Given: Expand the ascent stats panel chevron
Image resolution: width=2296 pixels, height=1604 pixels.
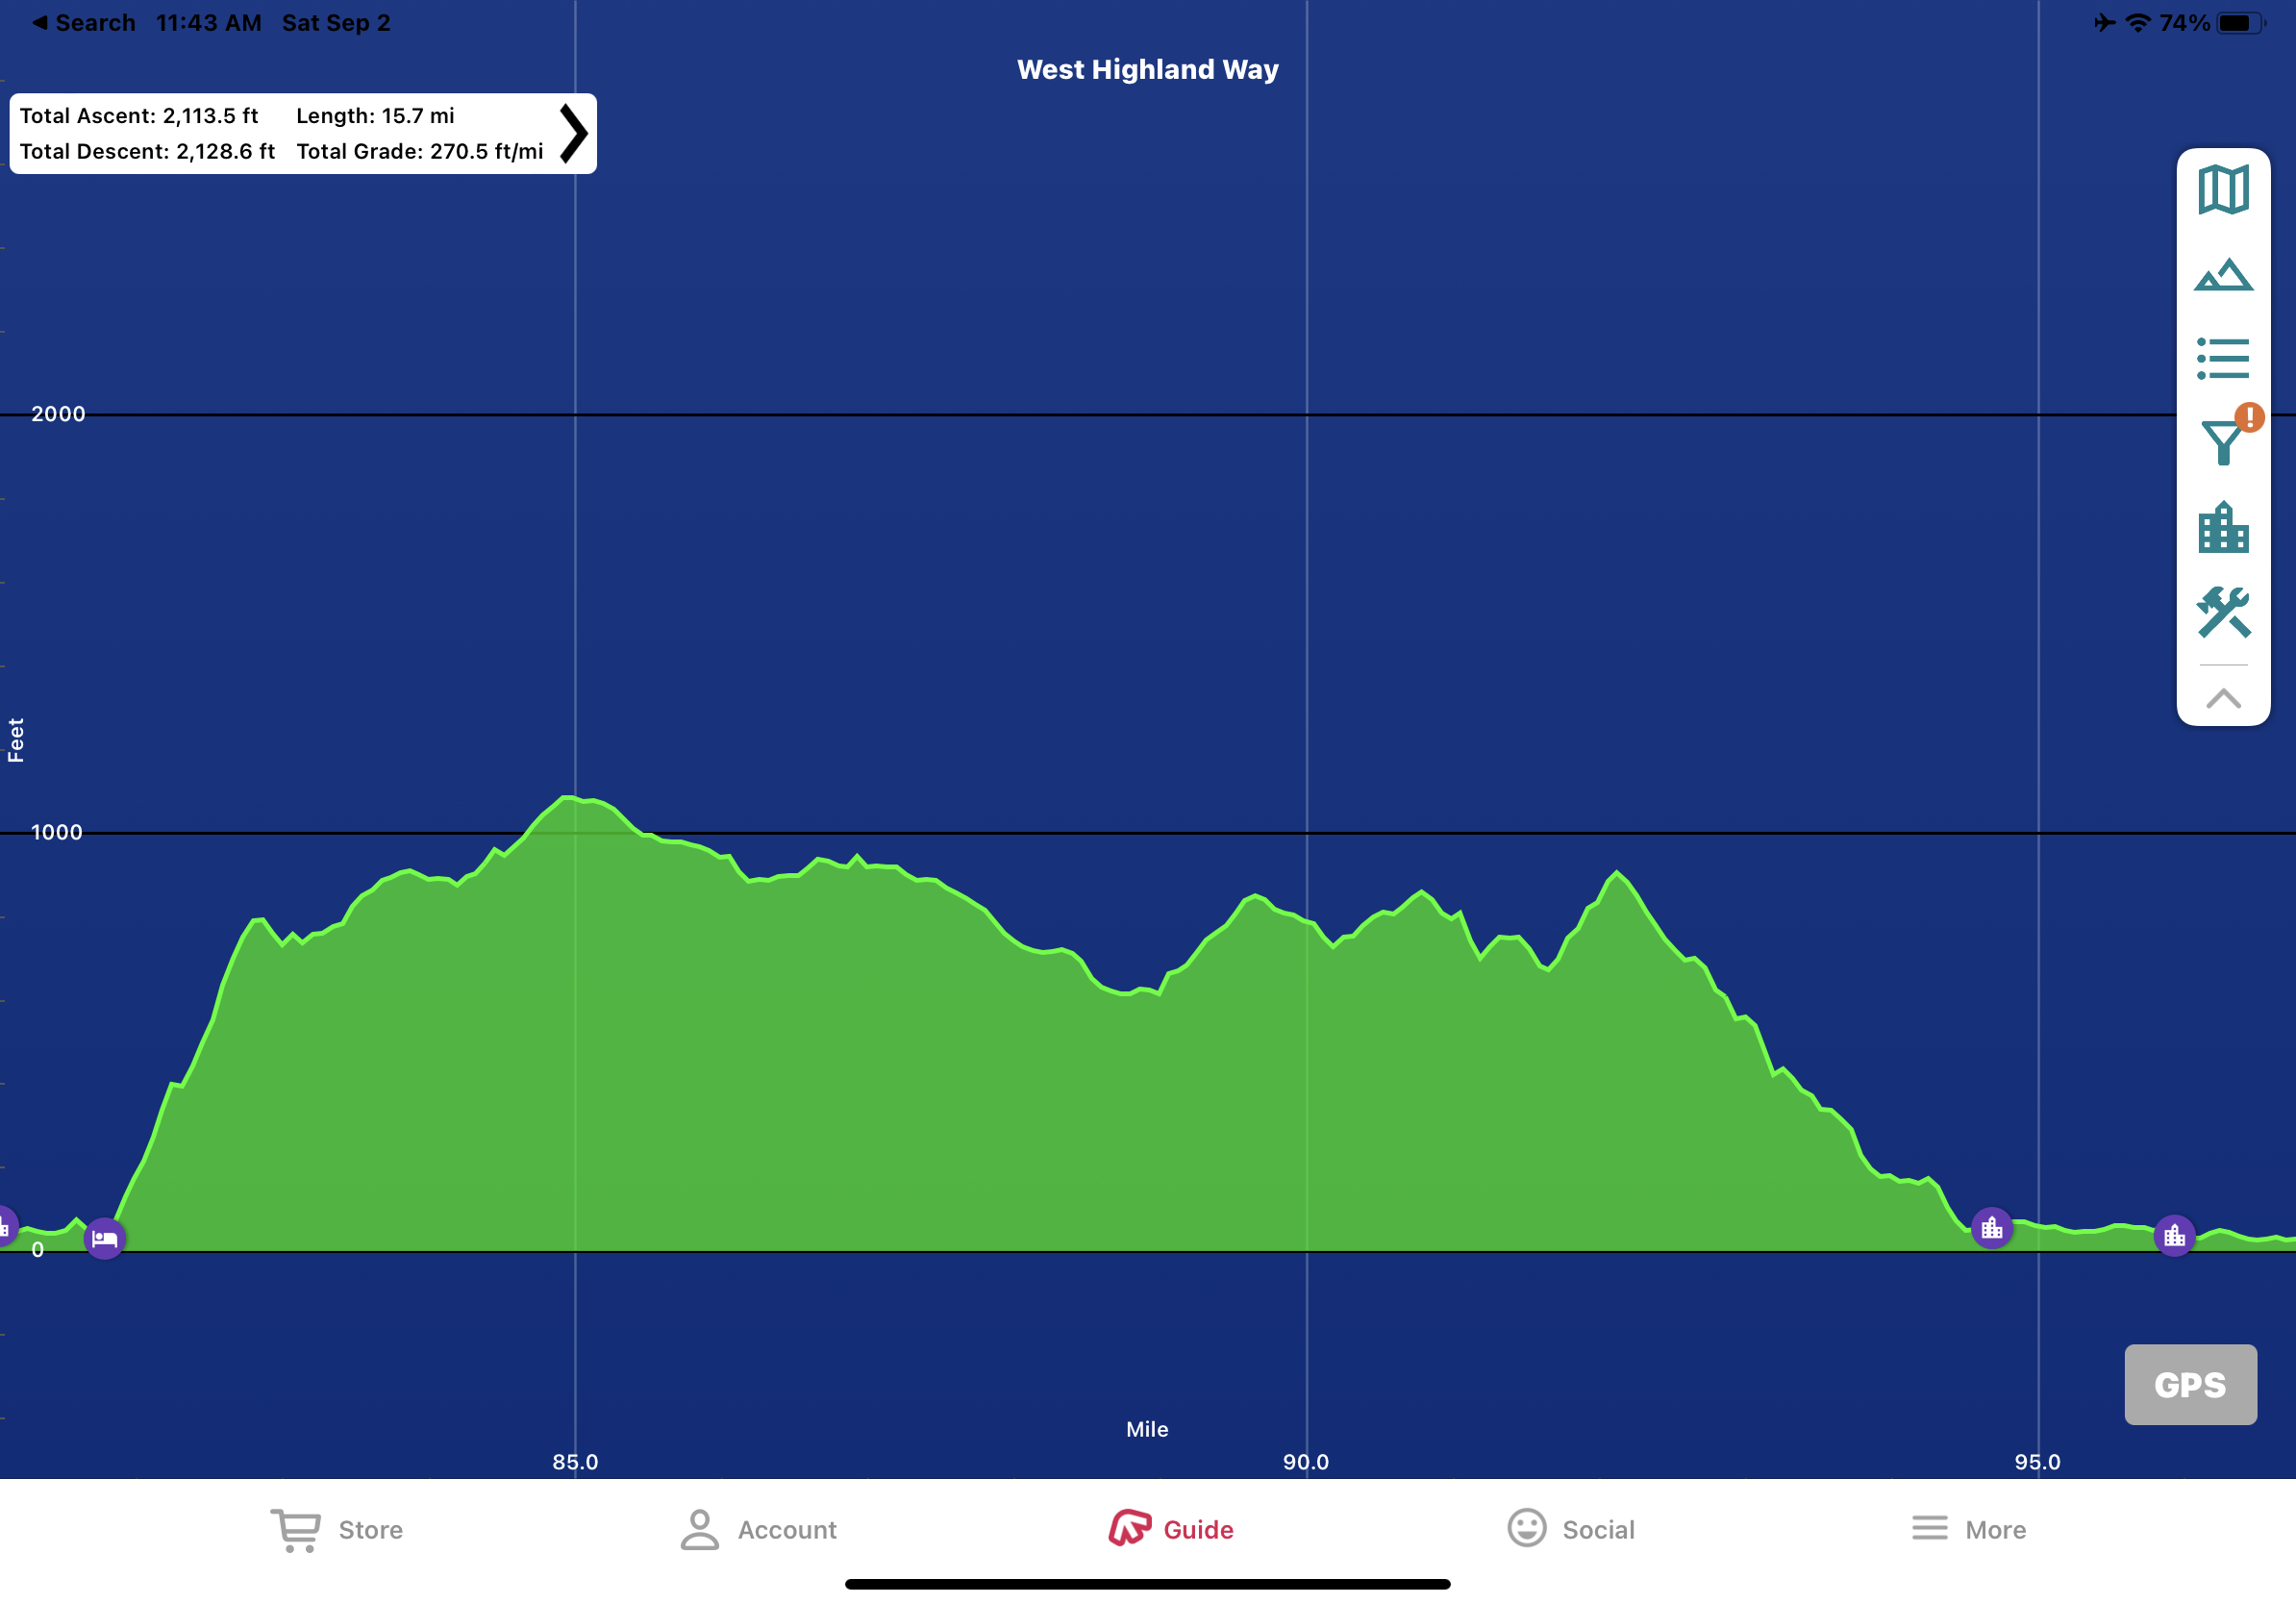Looking at the screenshot, I should pyautogui.click(x=573, y=133).
